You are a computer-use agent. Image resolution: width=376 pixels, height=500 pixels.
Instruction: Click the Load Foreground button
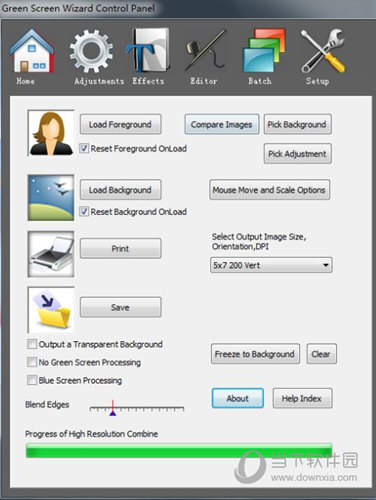click(x=121, y=124)
